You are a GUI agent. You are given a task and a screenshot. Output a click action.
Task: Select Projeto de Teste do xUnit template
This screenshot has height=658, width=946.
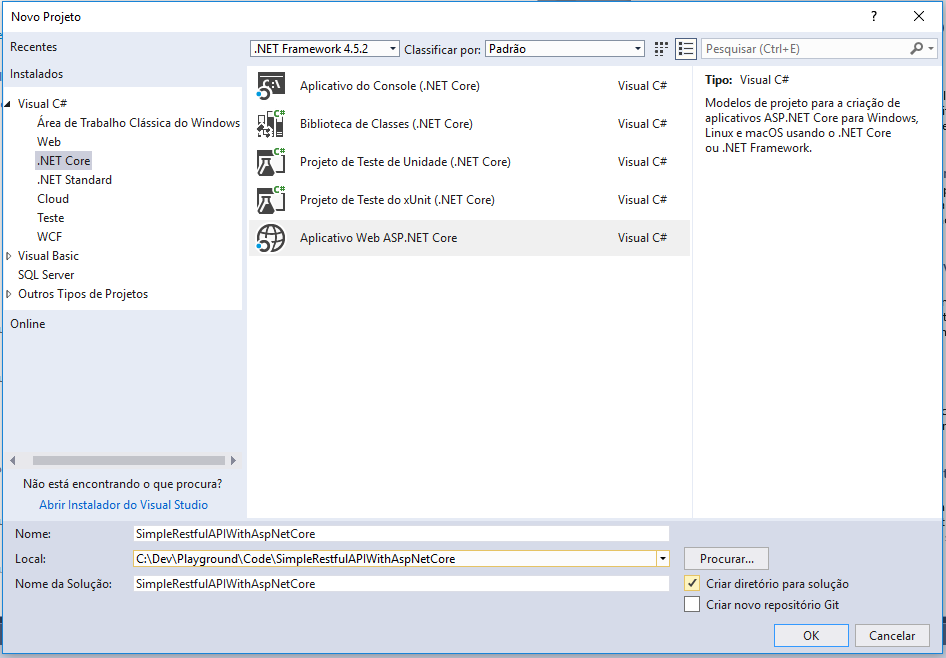pos(469,200)
